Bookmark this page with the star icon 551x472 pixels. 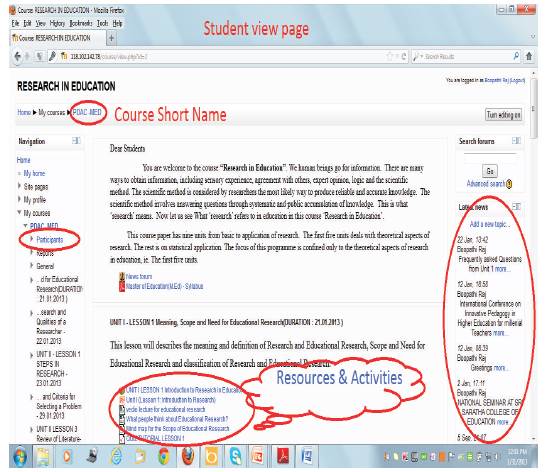pos(389,56)
